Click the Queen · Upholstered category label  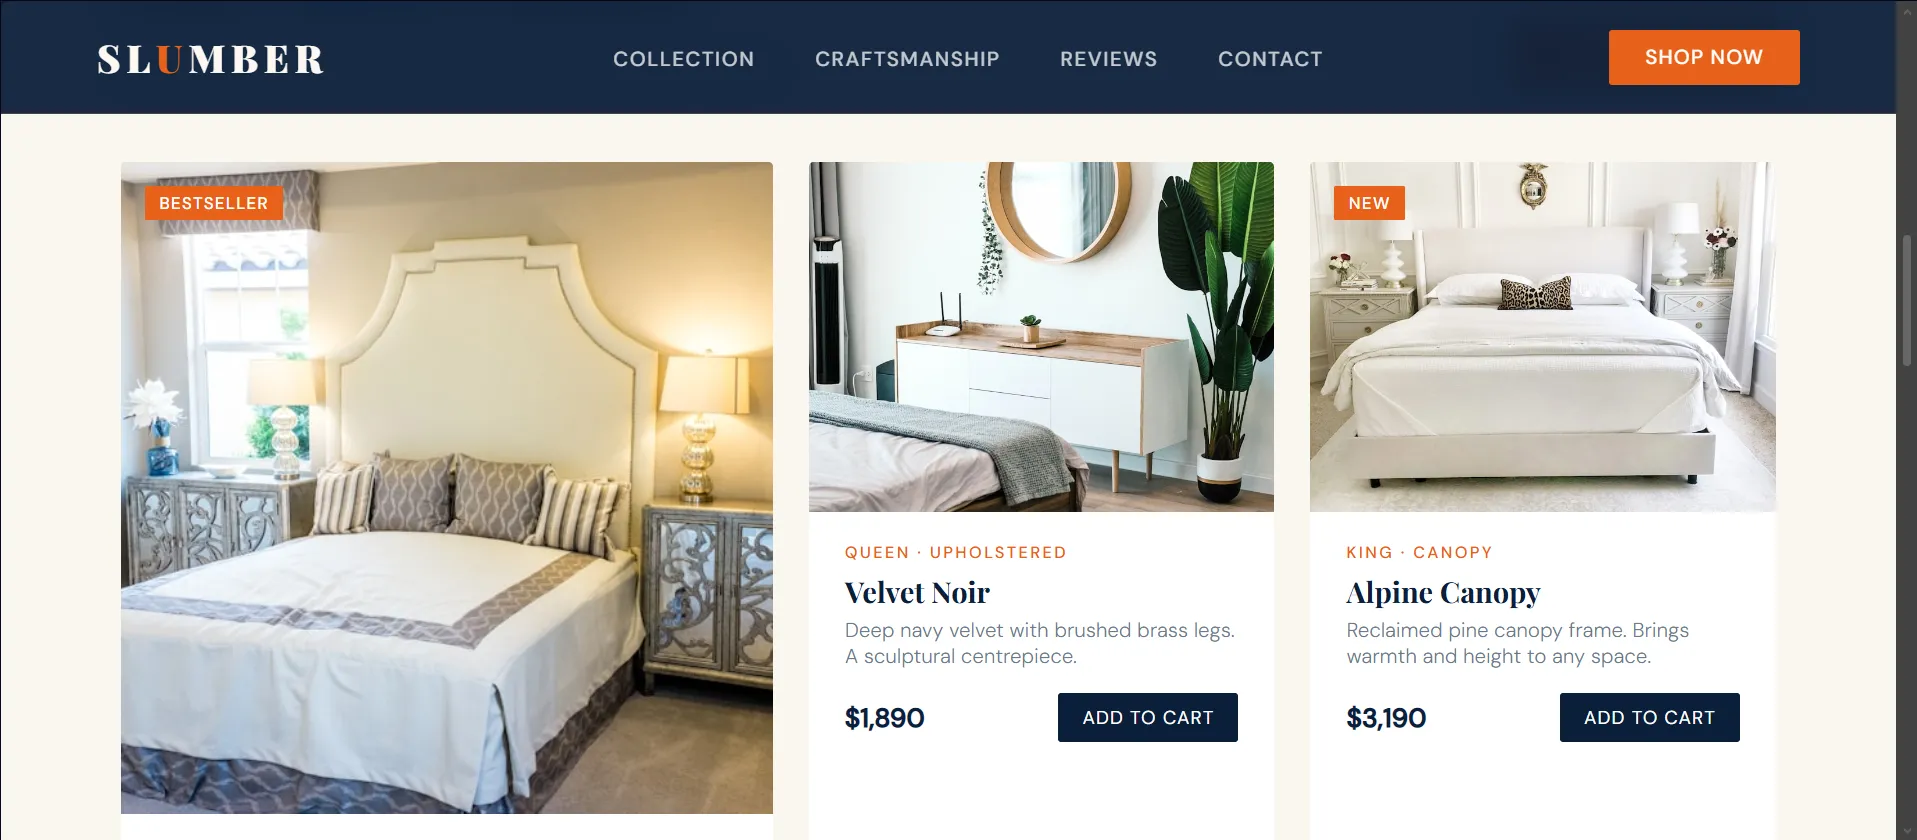point(956,552)
